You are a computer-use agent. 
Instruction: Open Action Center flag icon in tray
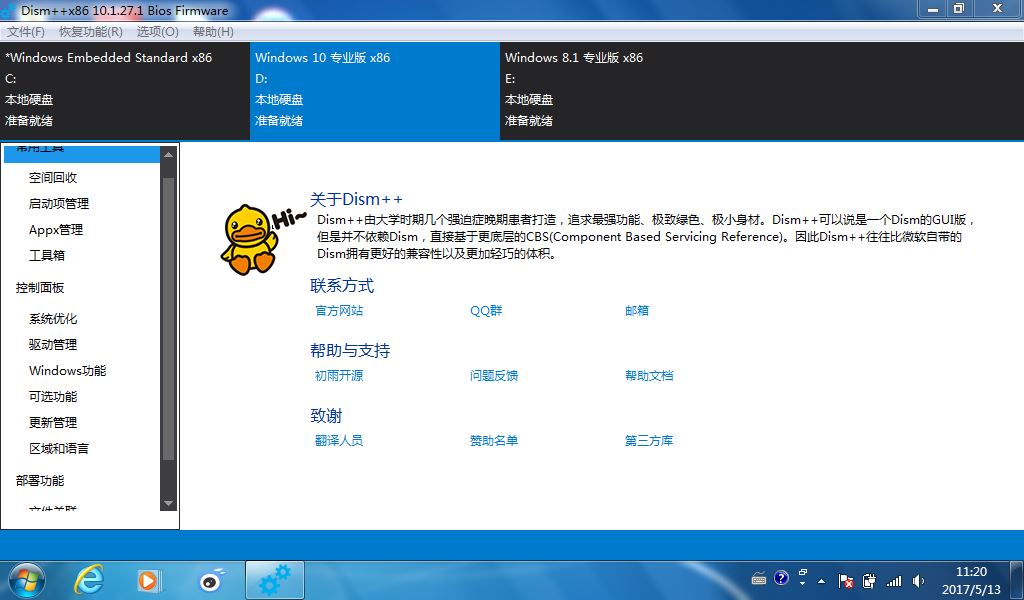coord(846,580)
